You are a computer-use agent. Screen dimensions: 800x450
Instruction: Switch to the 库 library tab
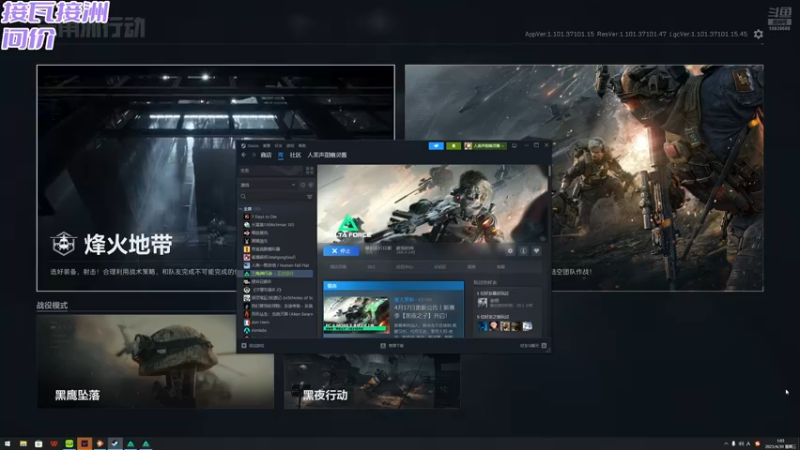[281, 155]
